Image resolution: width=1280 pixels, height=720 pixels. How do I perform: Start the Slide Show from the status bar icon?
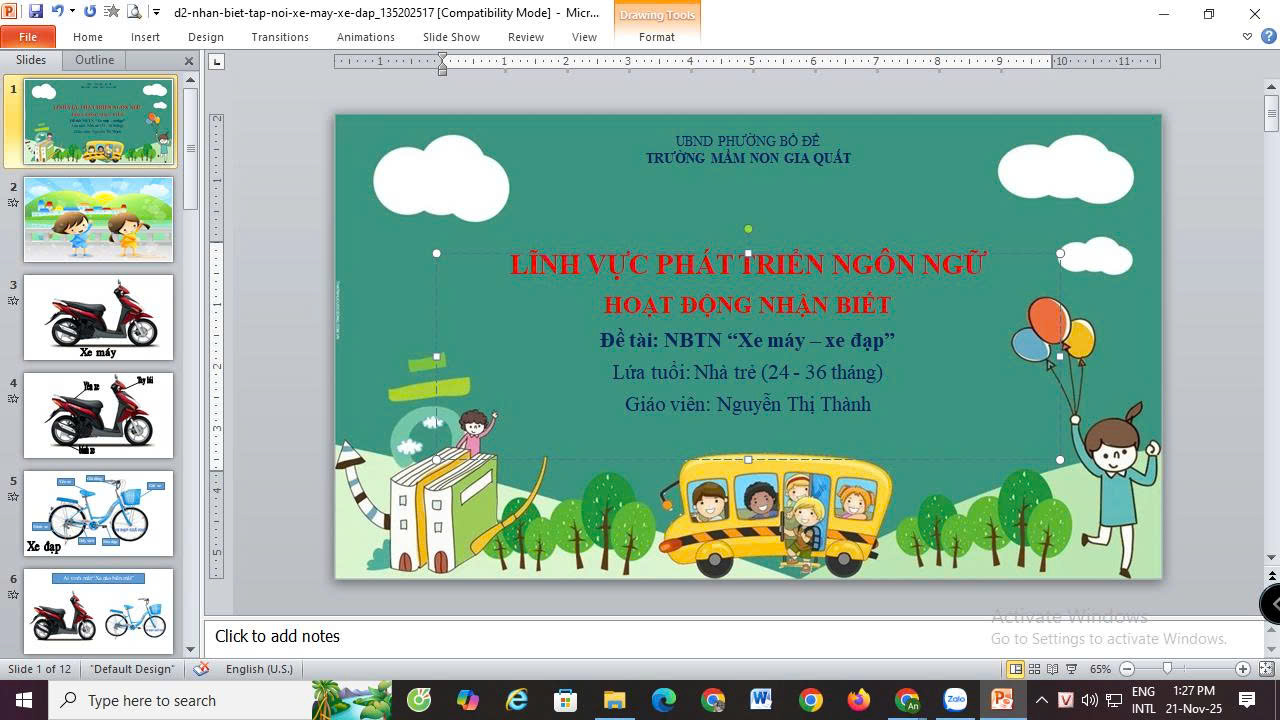pyautogui.click(x=1071, y=669)
